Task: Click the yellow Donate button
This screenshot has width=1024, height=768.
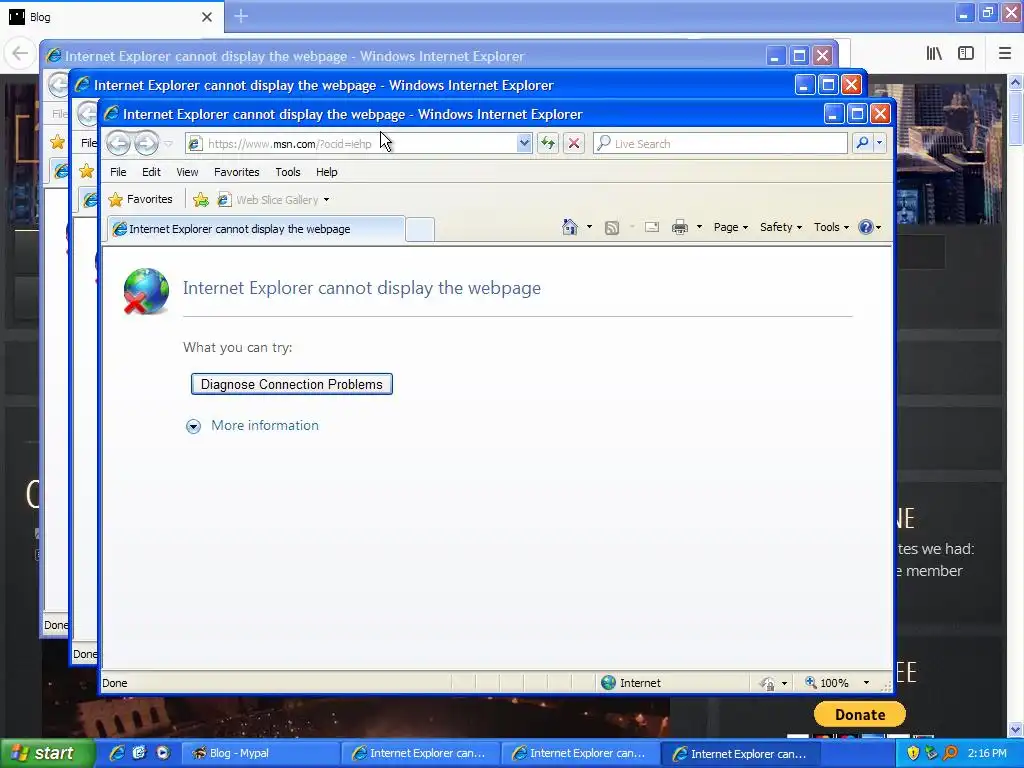Action: [x=859, y=714]
